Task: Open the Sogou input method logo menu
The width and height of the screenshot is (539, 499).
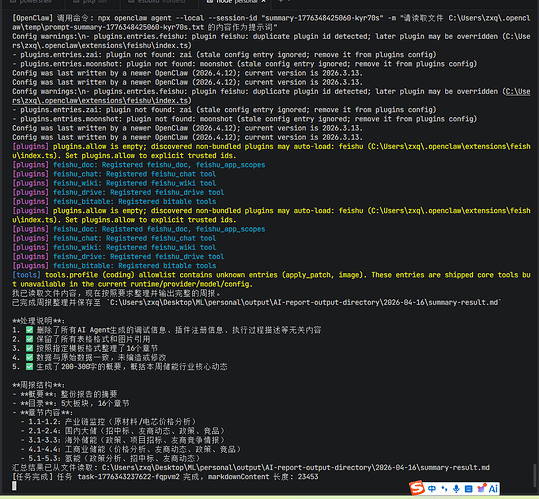Action: coord(417,488)
